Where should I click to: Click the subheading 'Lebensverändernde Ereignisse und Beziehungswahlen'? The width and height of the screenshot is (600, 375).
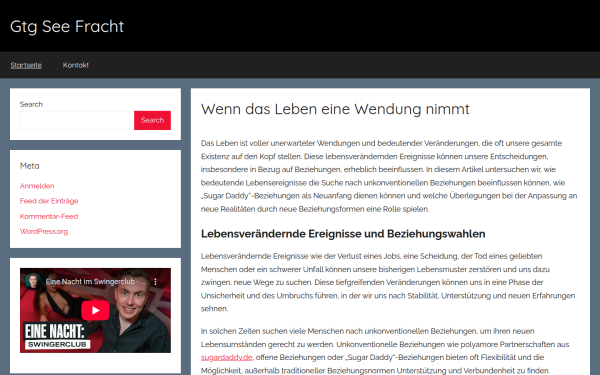point(343,234)
